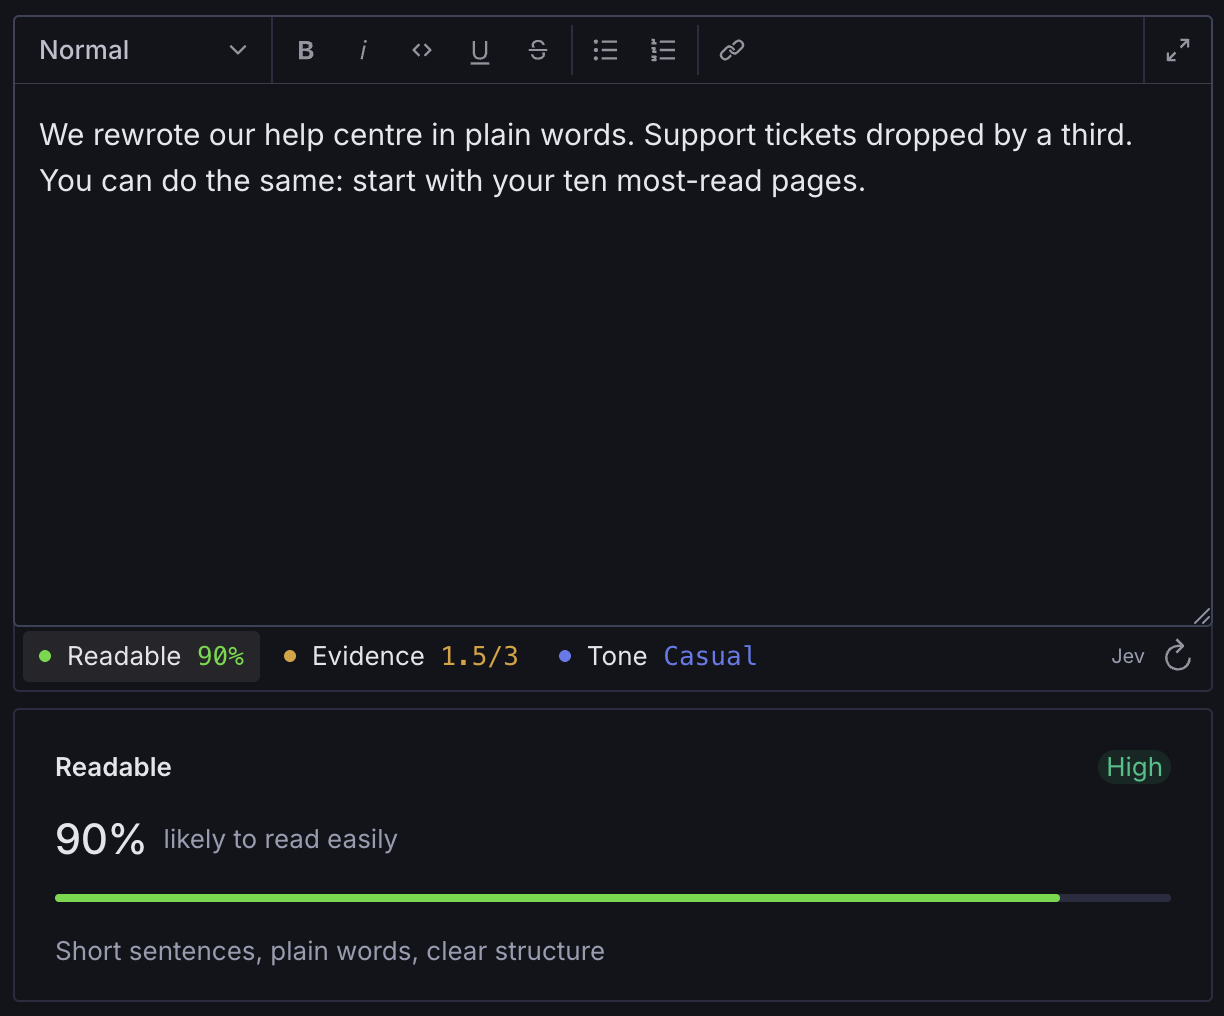Click the High badge
The width and height of the screenshot is (1224, 1016).
point(1134,767)
